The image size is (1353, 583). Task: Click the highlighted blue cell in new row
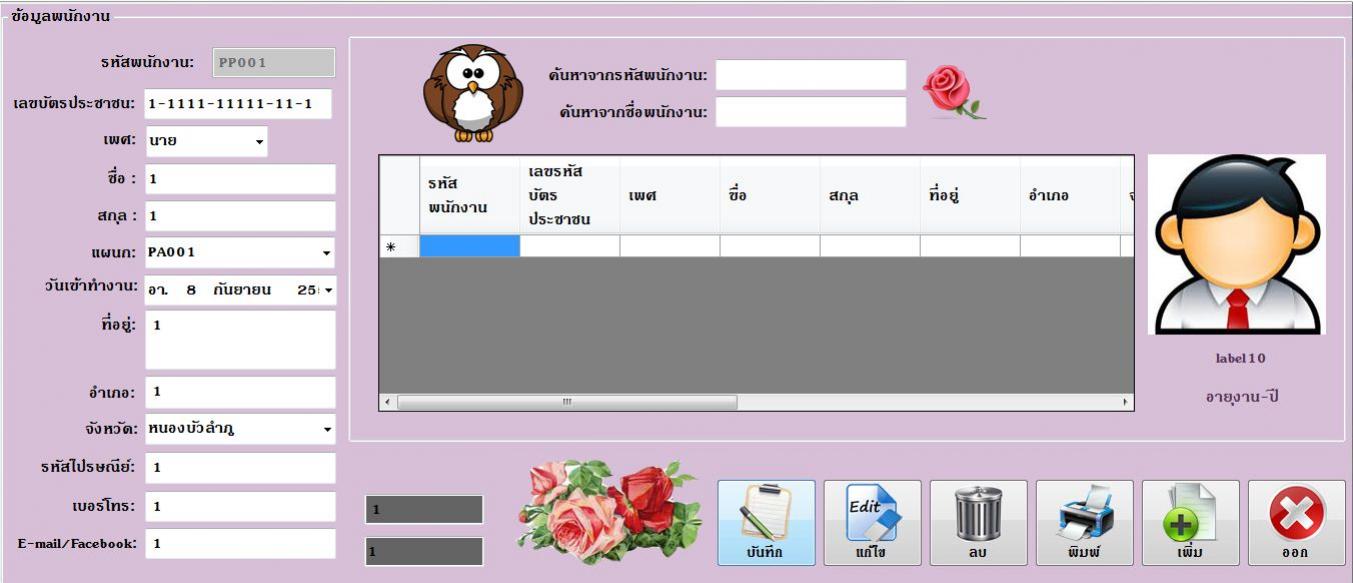coord(469,246)
